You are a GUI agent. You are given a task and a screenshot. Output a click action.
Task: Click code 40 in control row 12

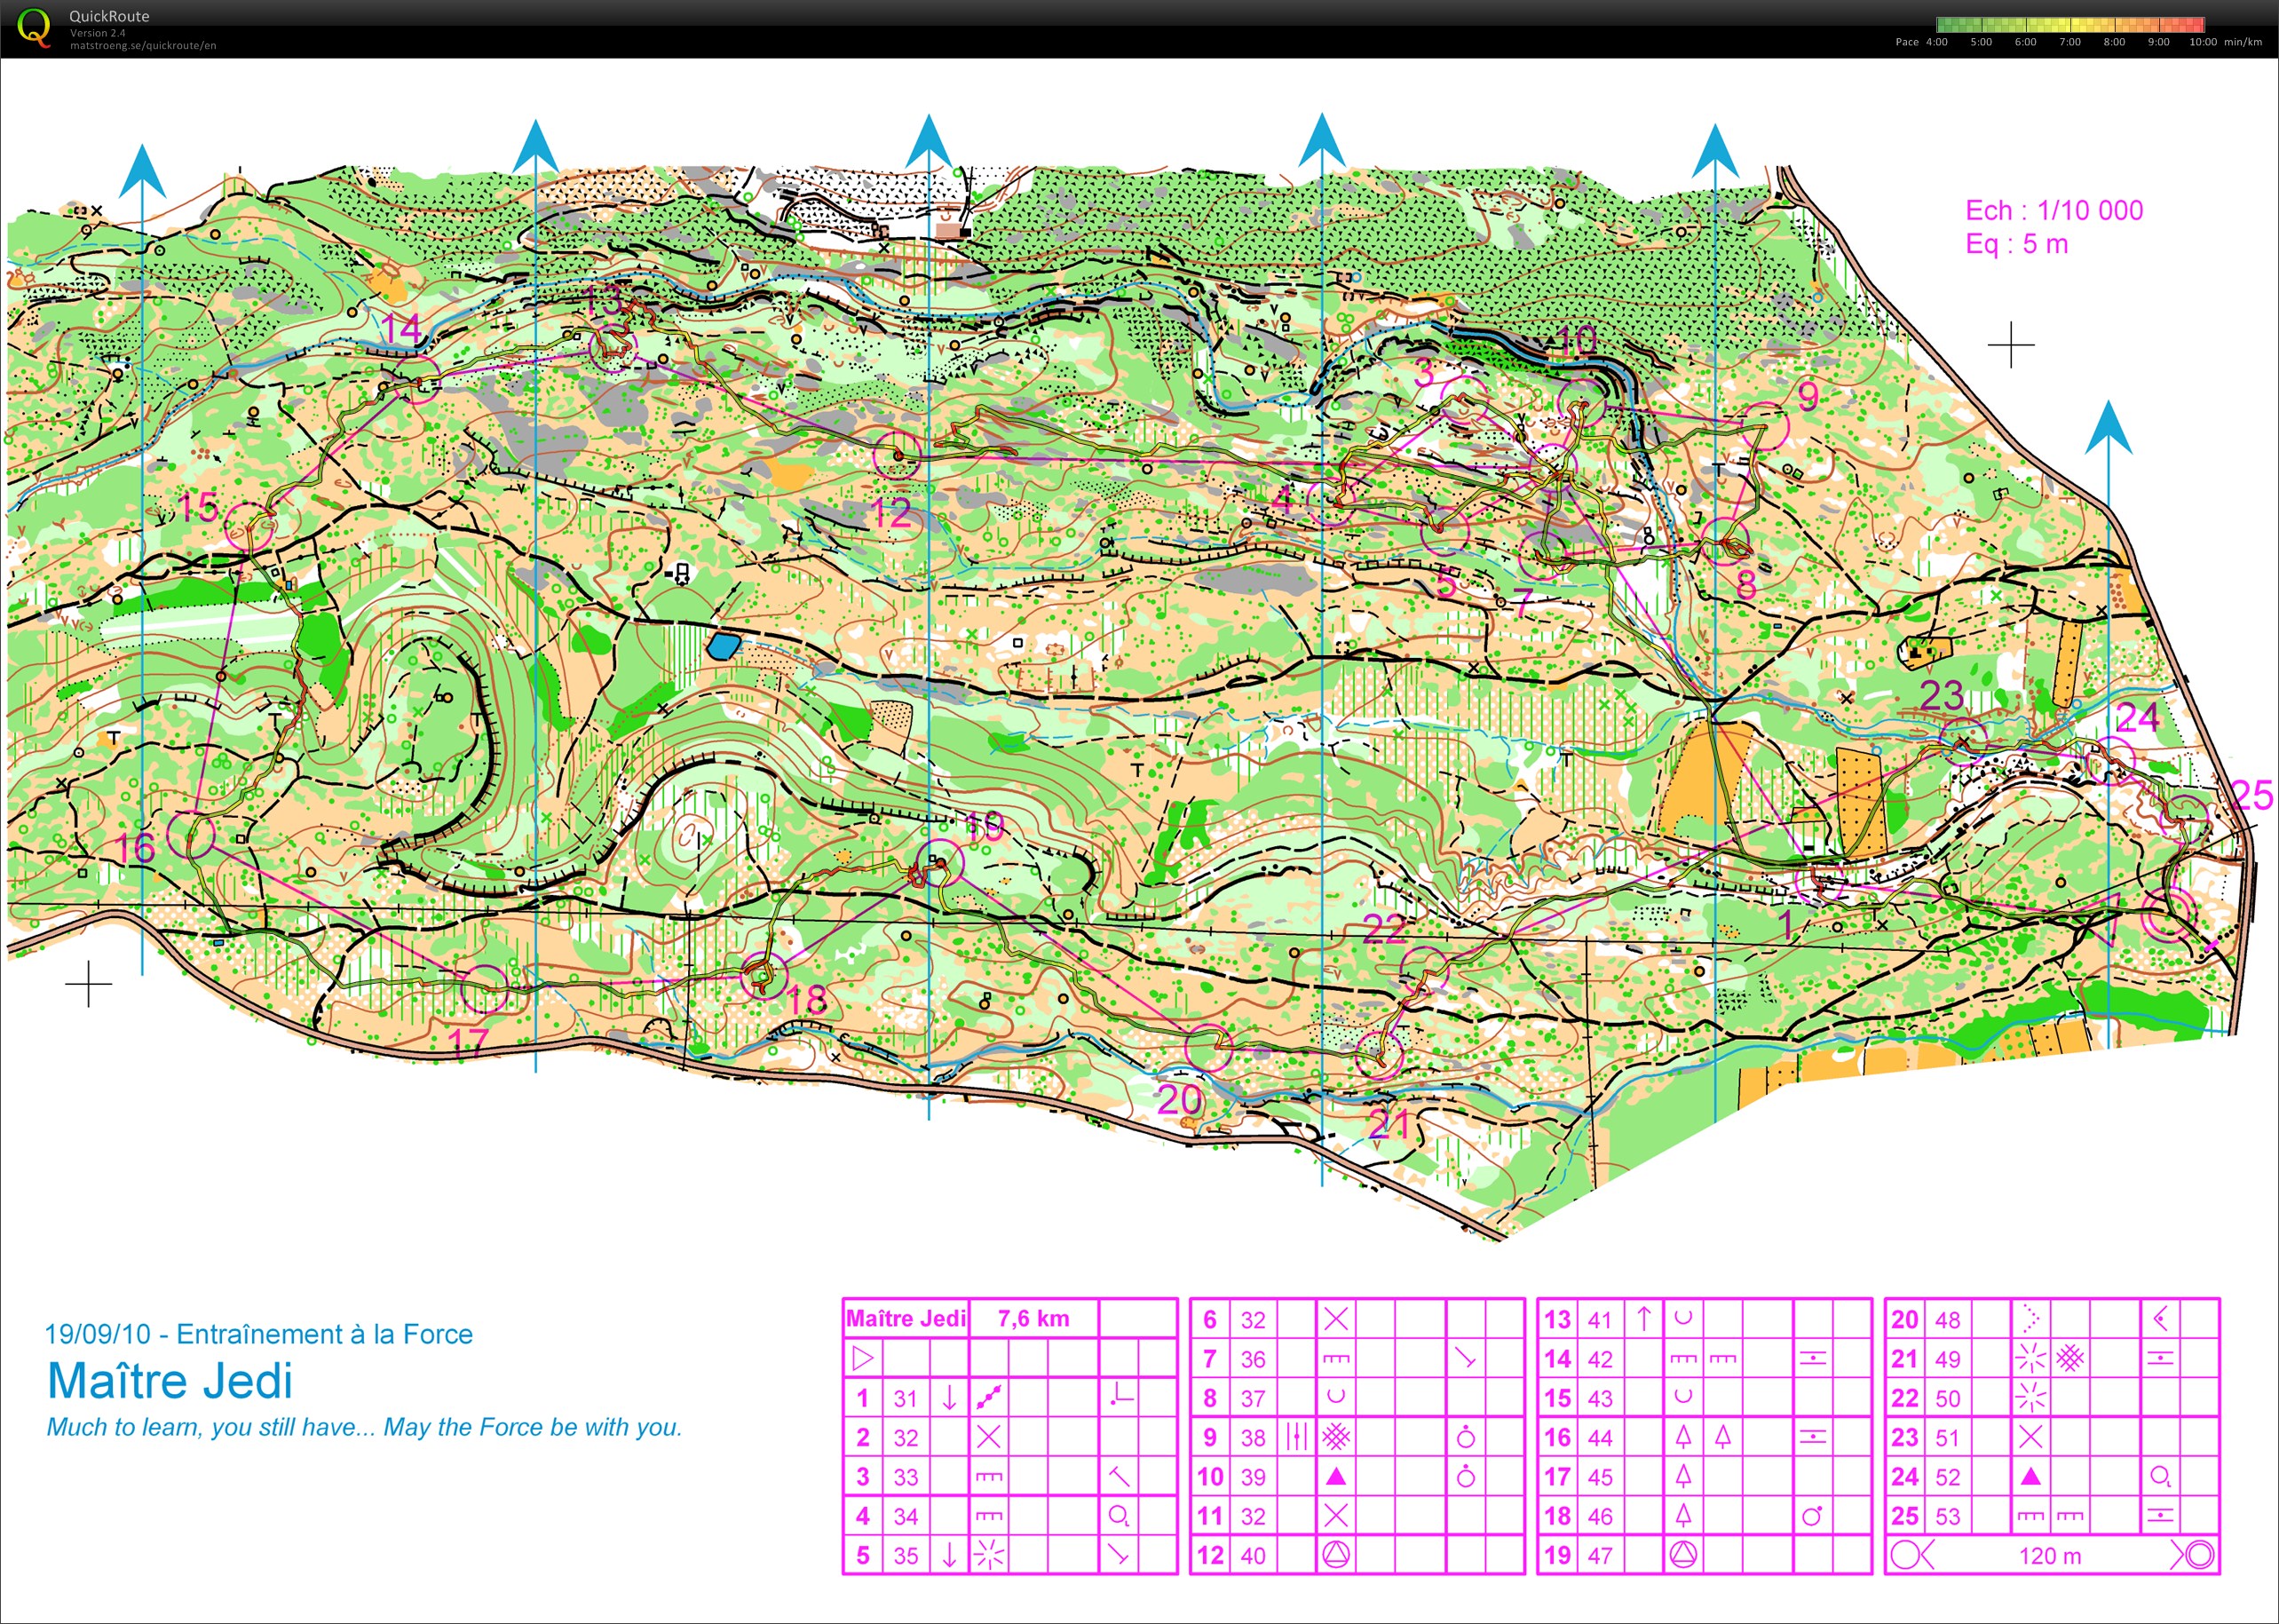point(1253,1555)
